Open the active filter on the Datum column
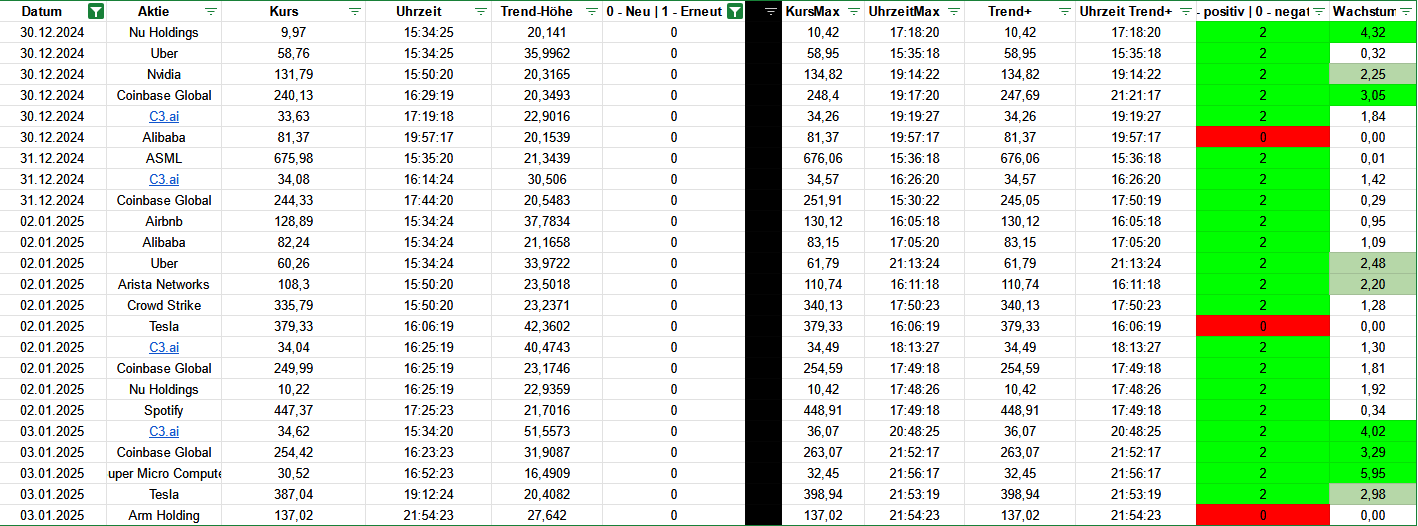 point(95,12)
